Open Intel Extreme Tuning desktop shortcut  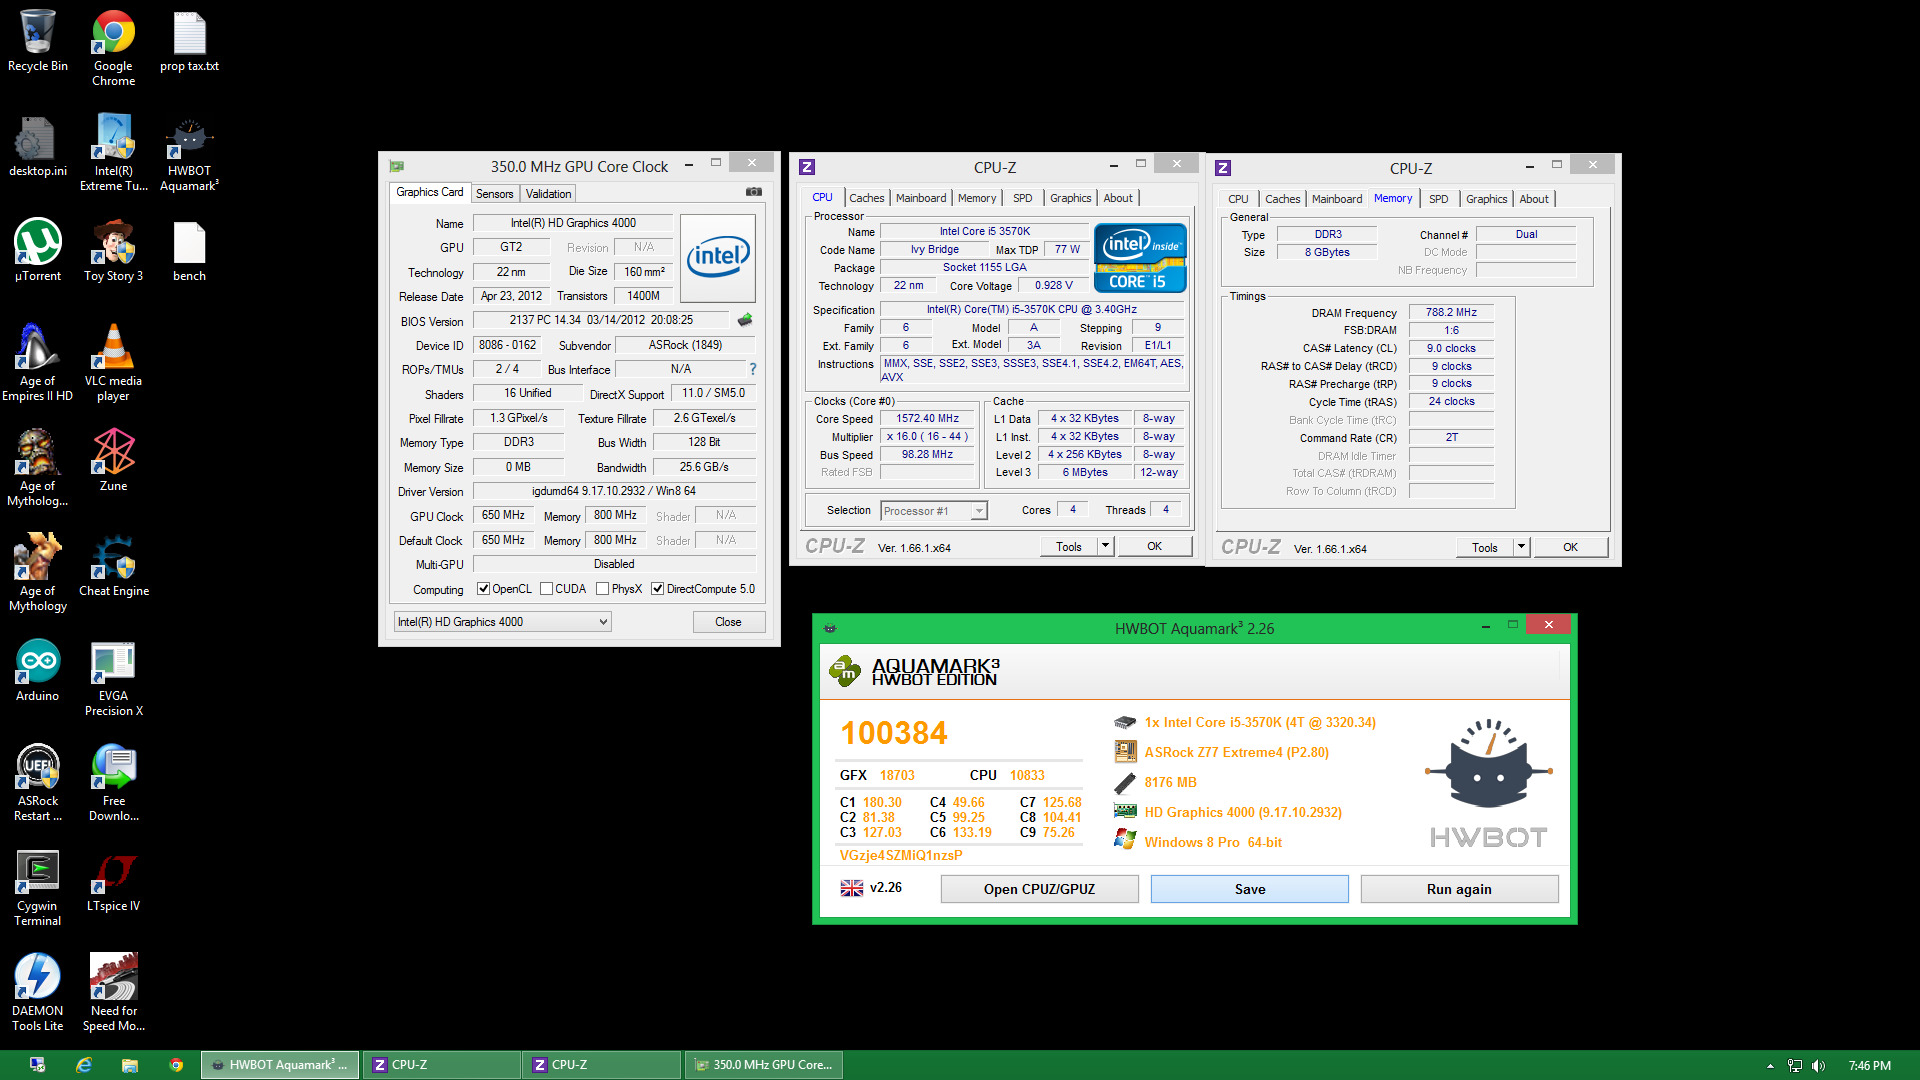pos(113,152)
